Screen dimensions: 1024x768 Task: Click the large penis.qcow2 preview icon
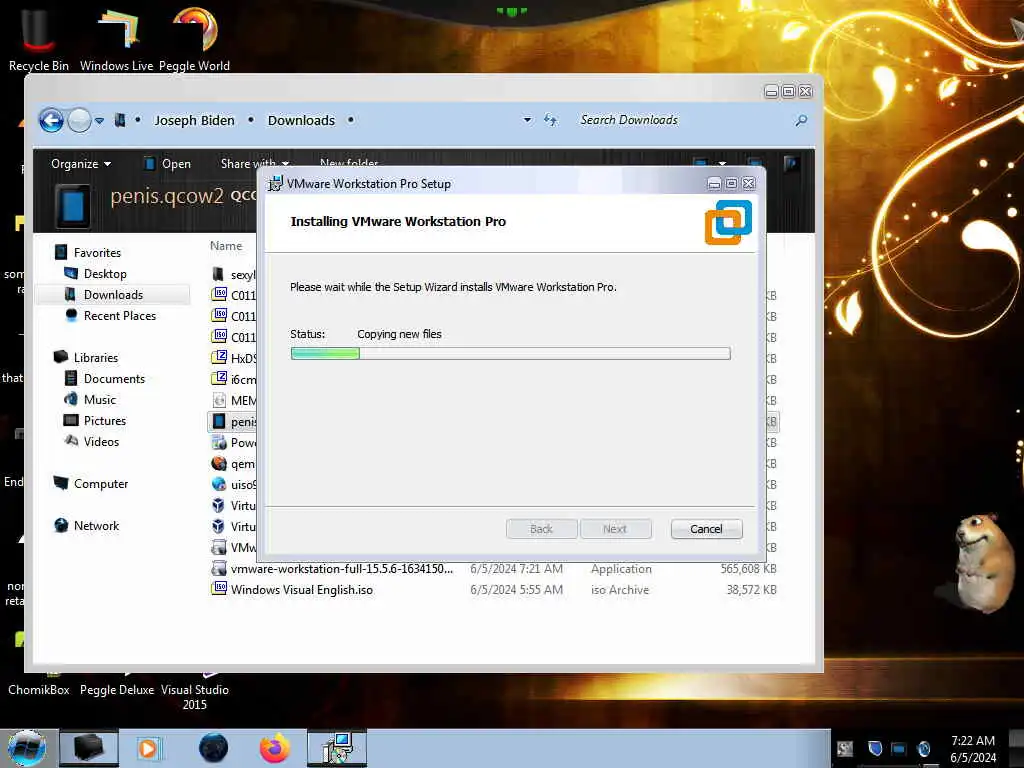coord(72,206)
